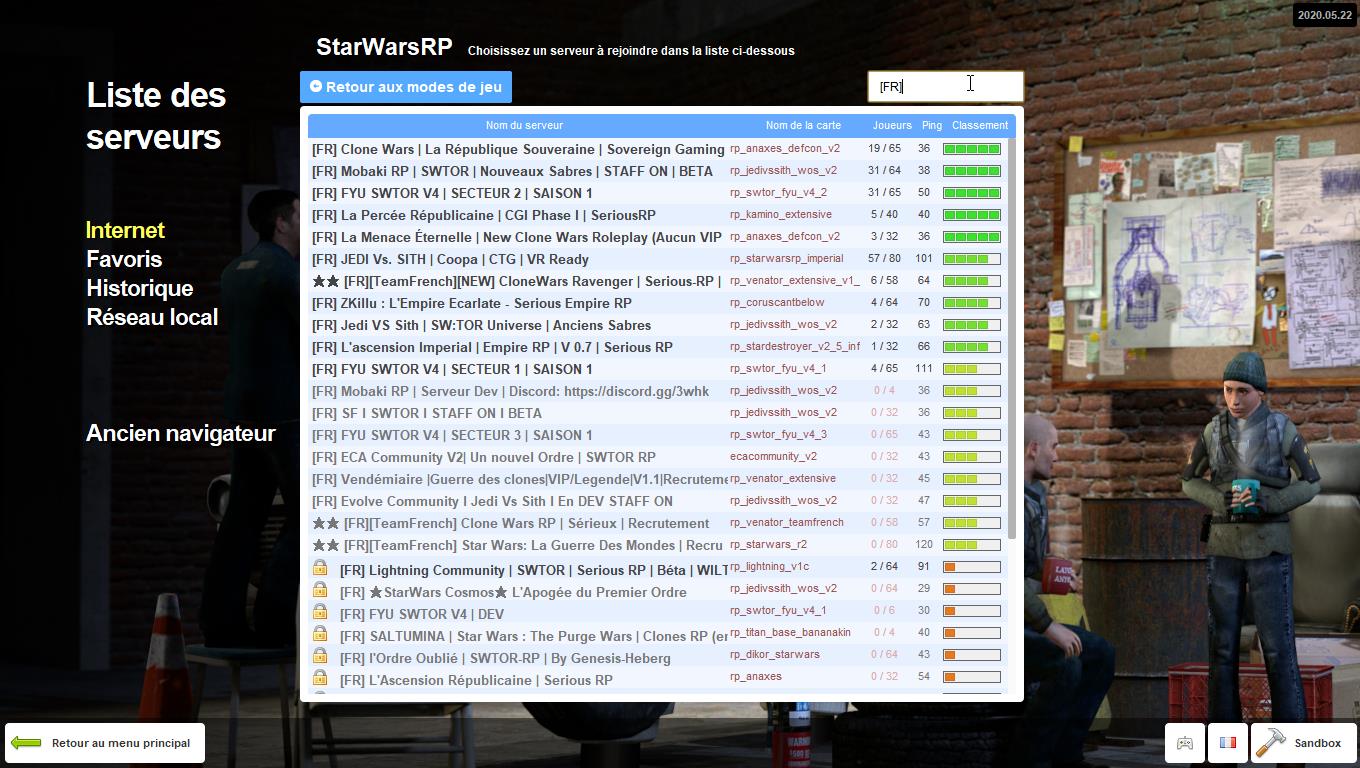Switch to the Favoris server tab
The width and height of the screenshot is (1360, 768).
(x=124, y=259)
